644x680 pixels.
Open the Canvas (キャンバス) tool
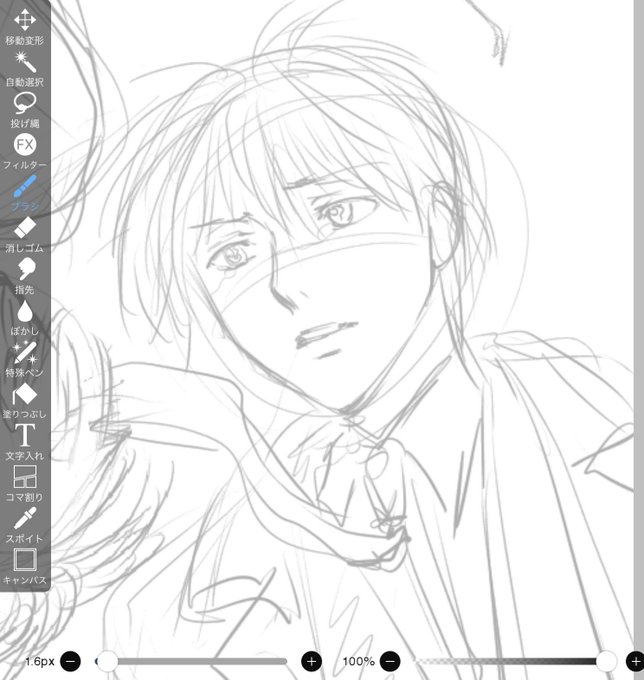25,566
